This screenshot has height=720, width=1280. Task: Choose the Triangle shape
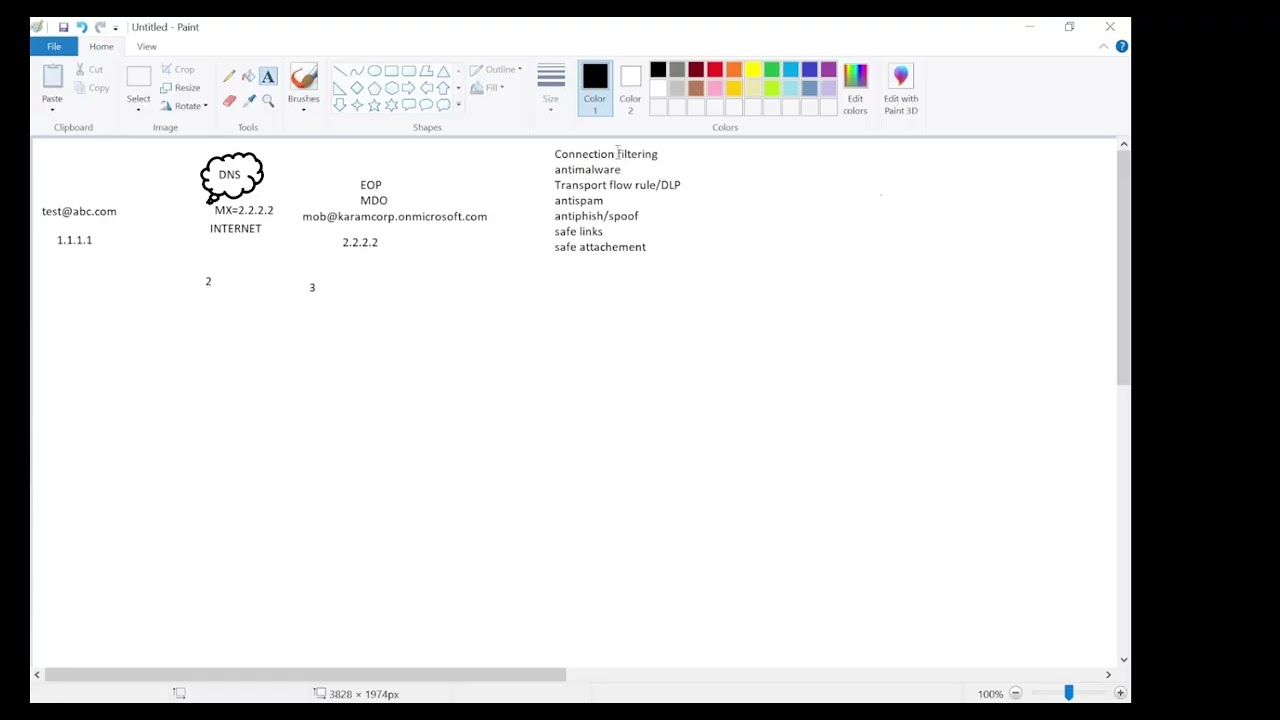[443, 71]
